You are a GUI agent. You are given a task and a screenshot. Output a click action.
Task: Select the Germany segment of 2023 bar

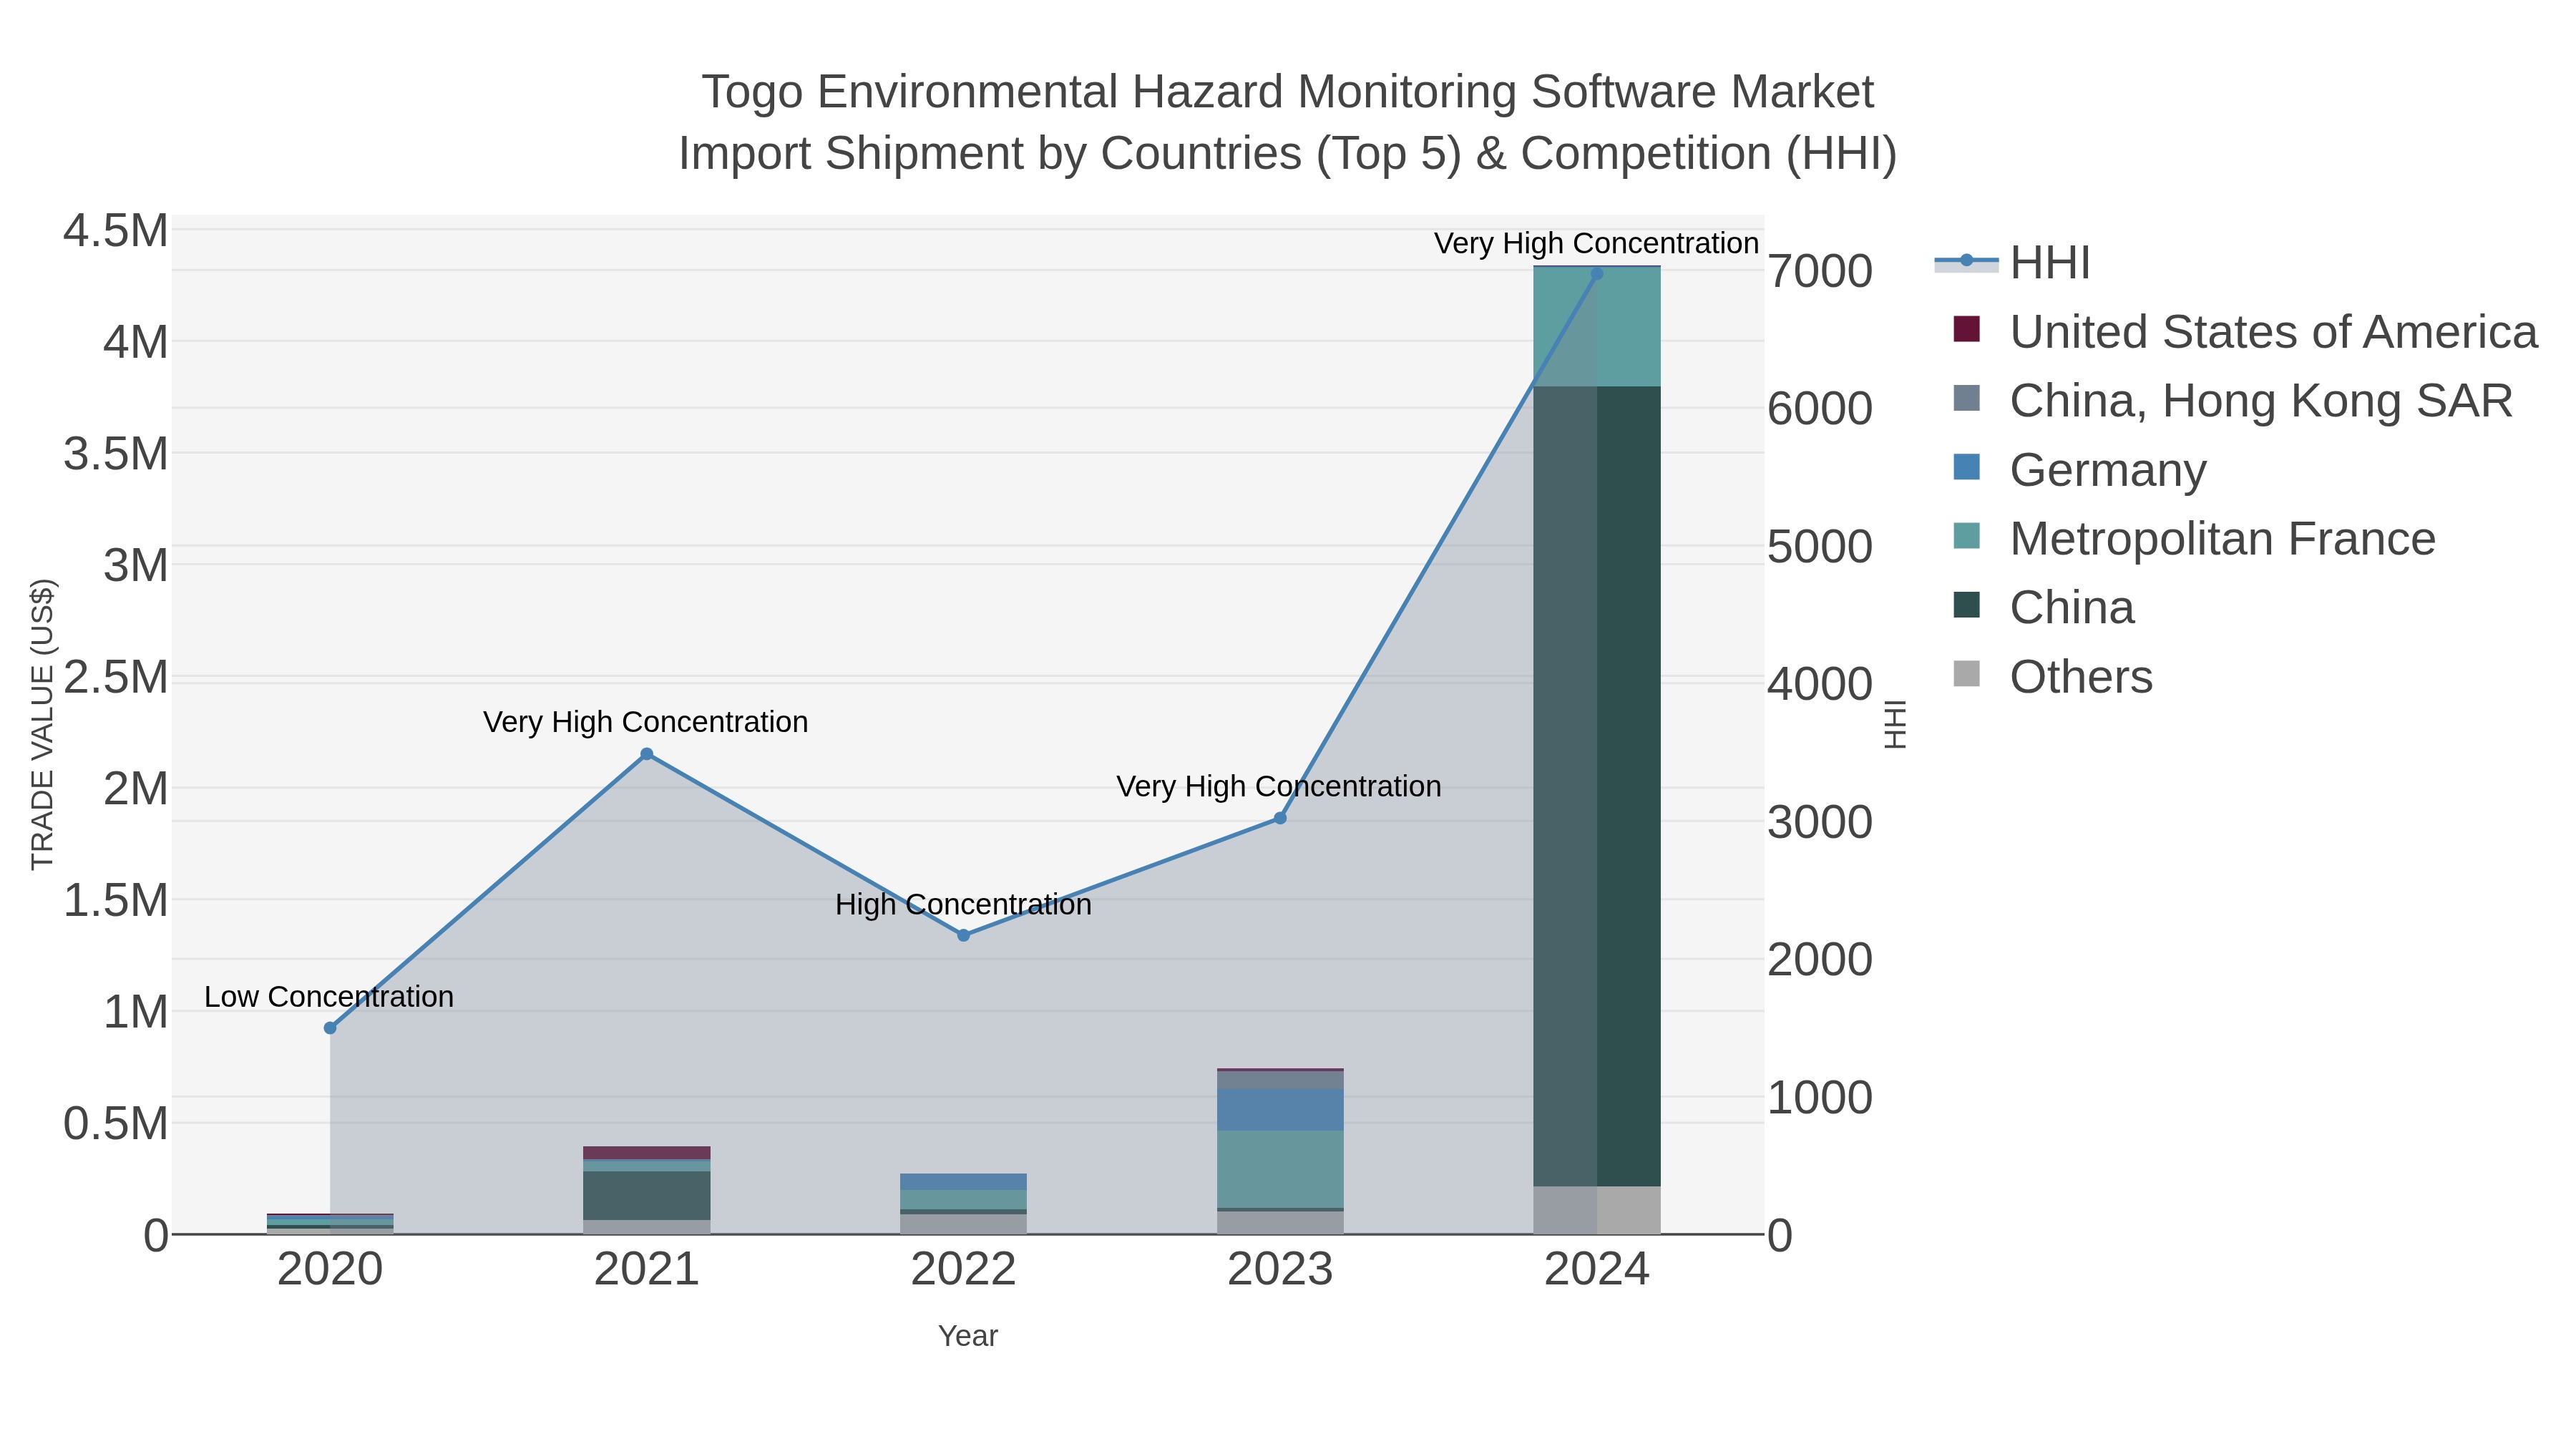(1280, 1110)
